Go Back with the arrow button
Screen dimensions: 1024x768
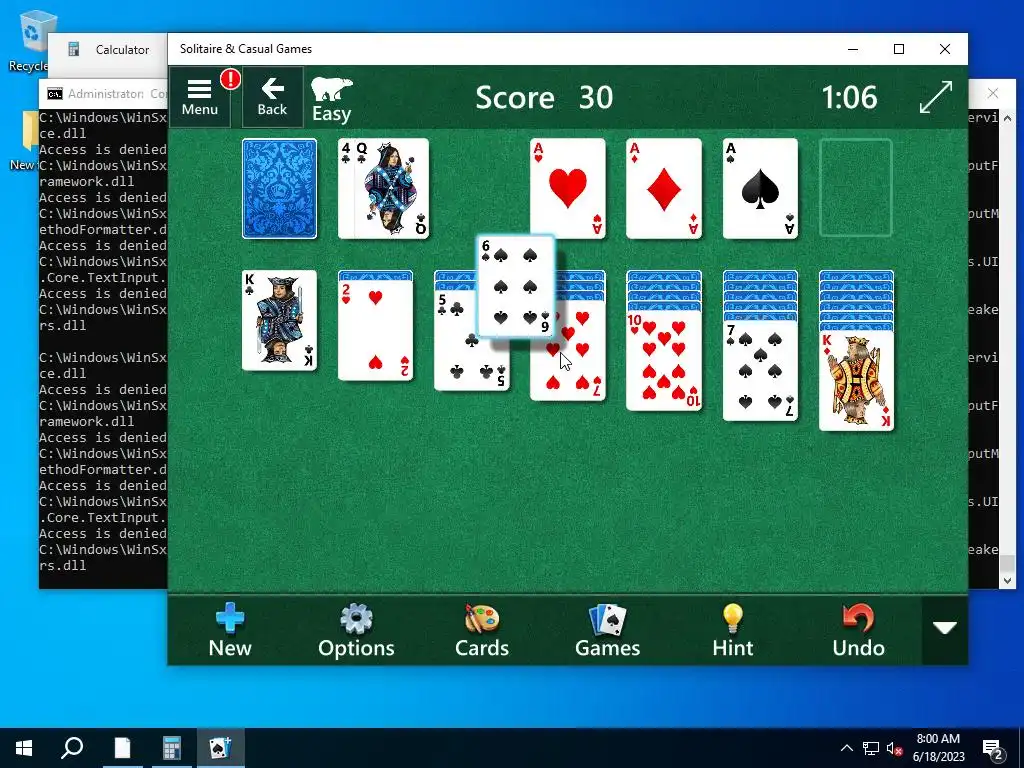click(272, 97)
